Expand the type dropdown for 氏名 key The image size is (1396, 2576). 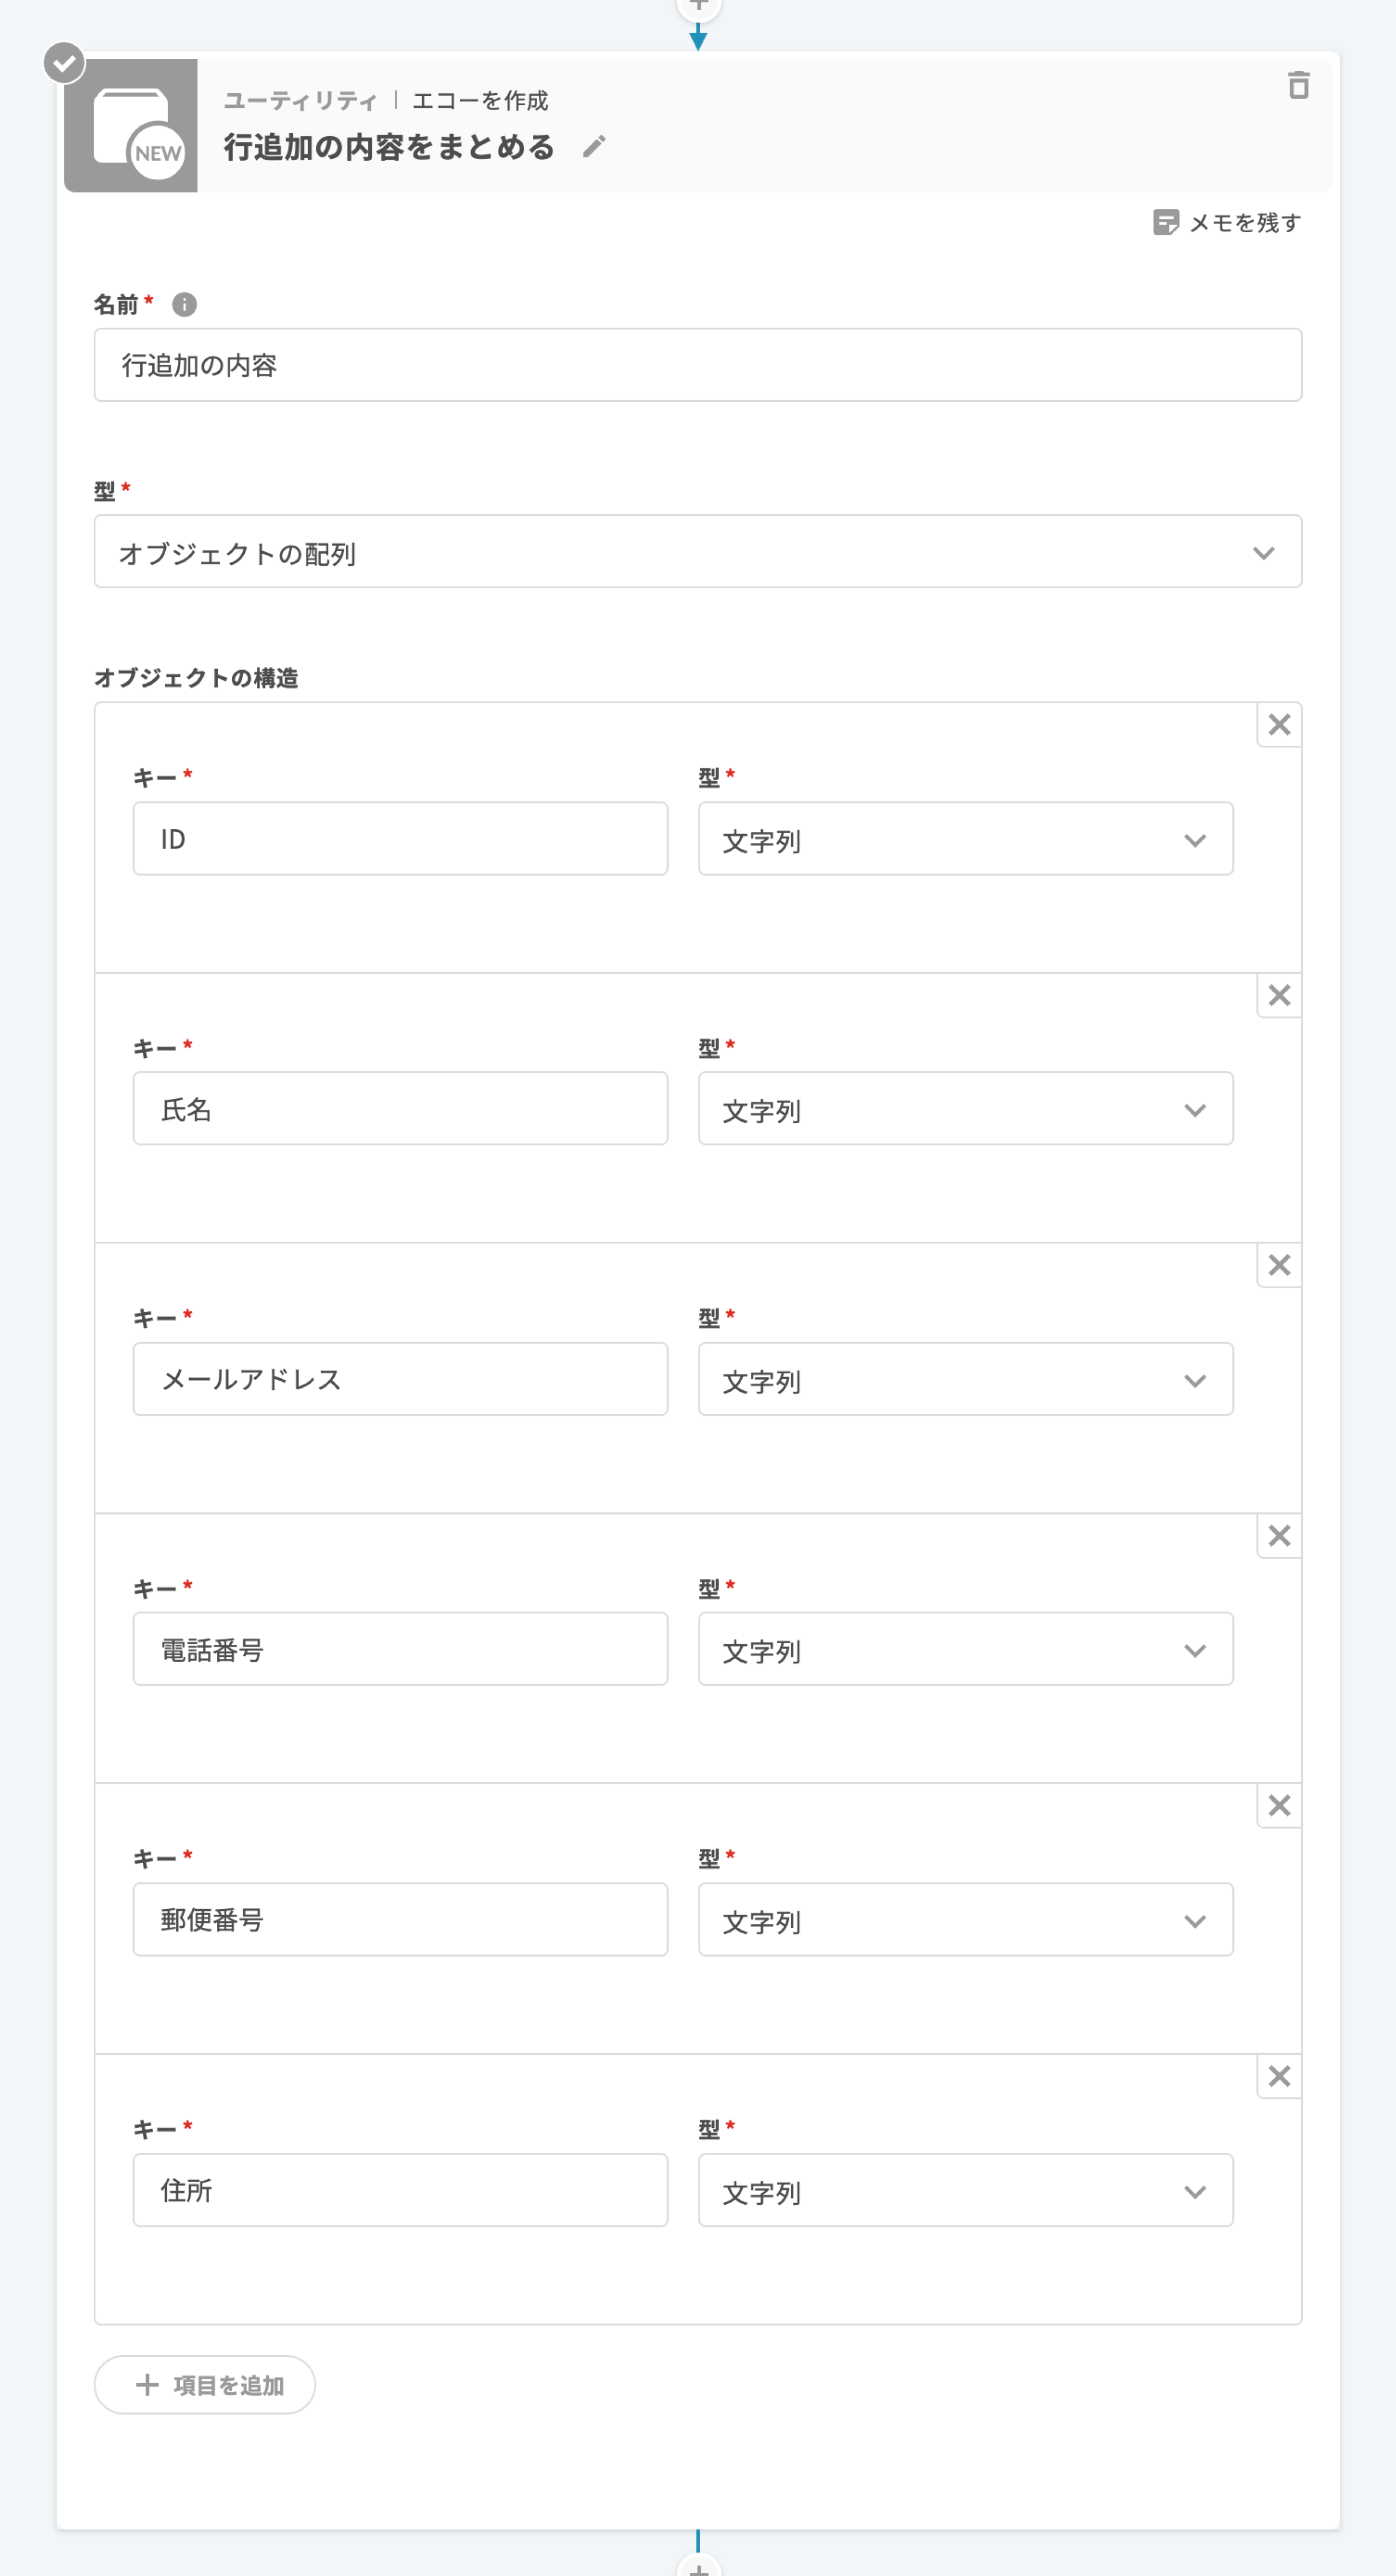tap(965, 1109)
